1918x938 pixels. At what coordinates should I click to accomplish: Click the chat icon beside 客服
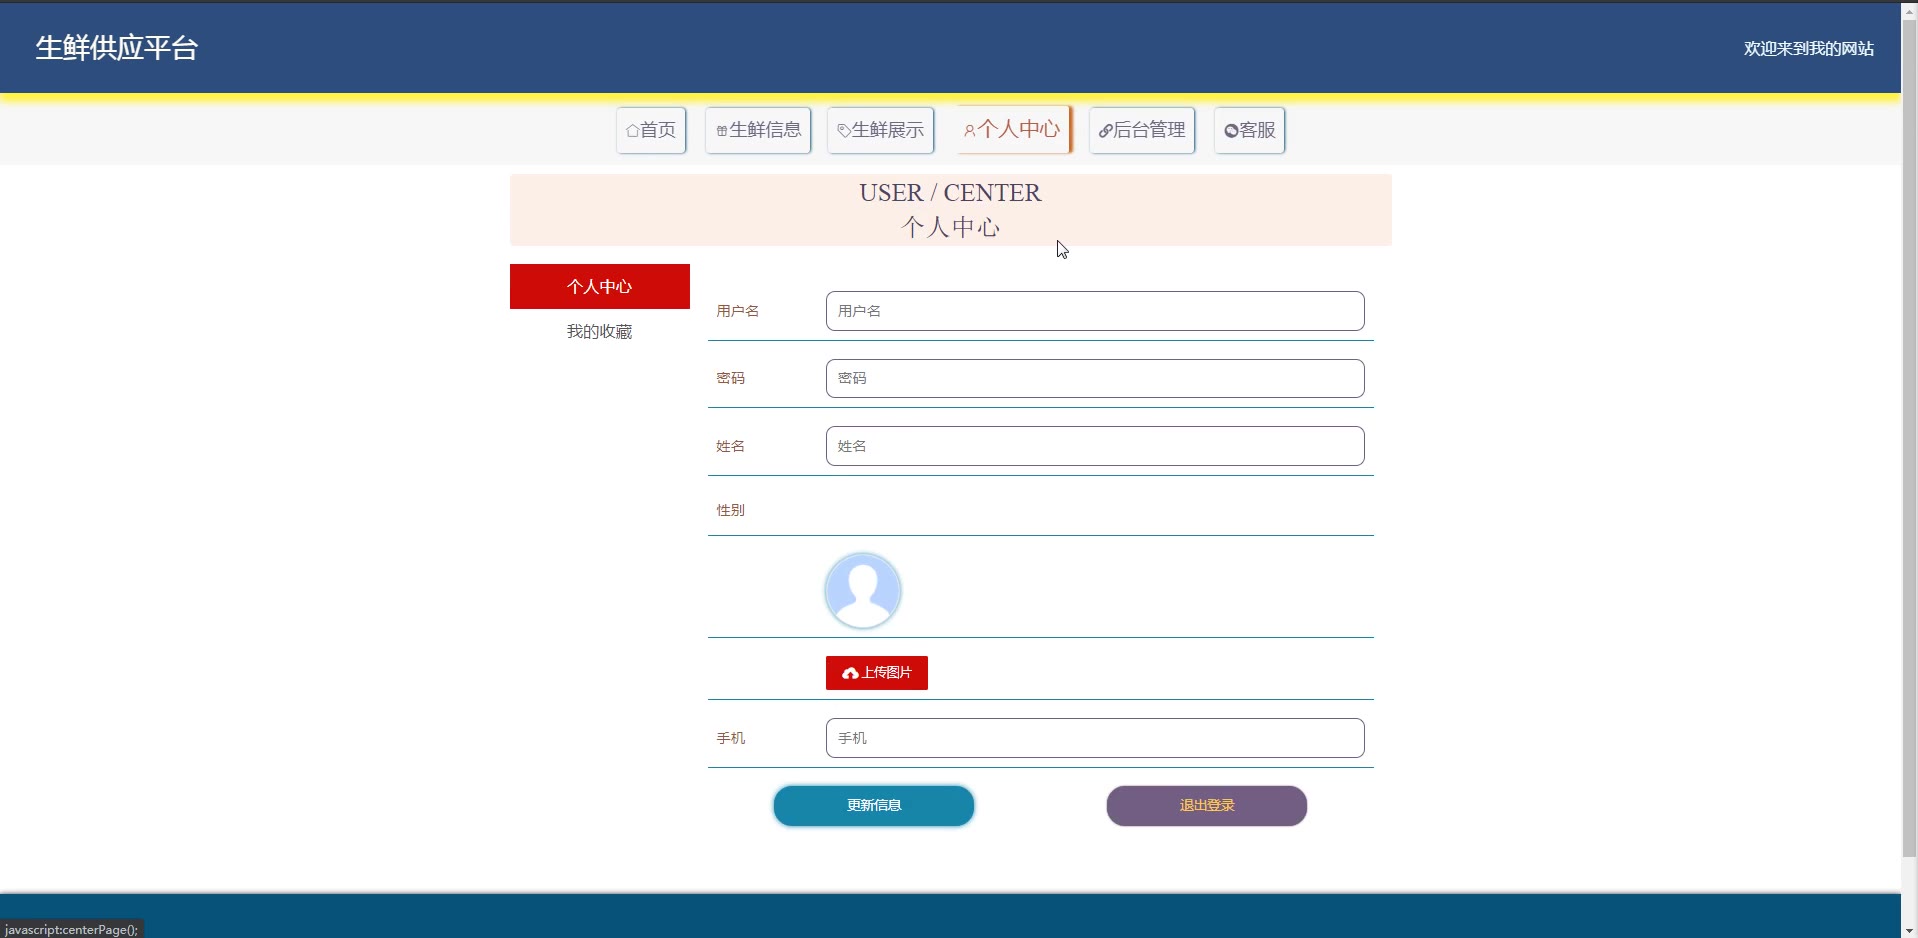tap(1231, 131)
